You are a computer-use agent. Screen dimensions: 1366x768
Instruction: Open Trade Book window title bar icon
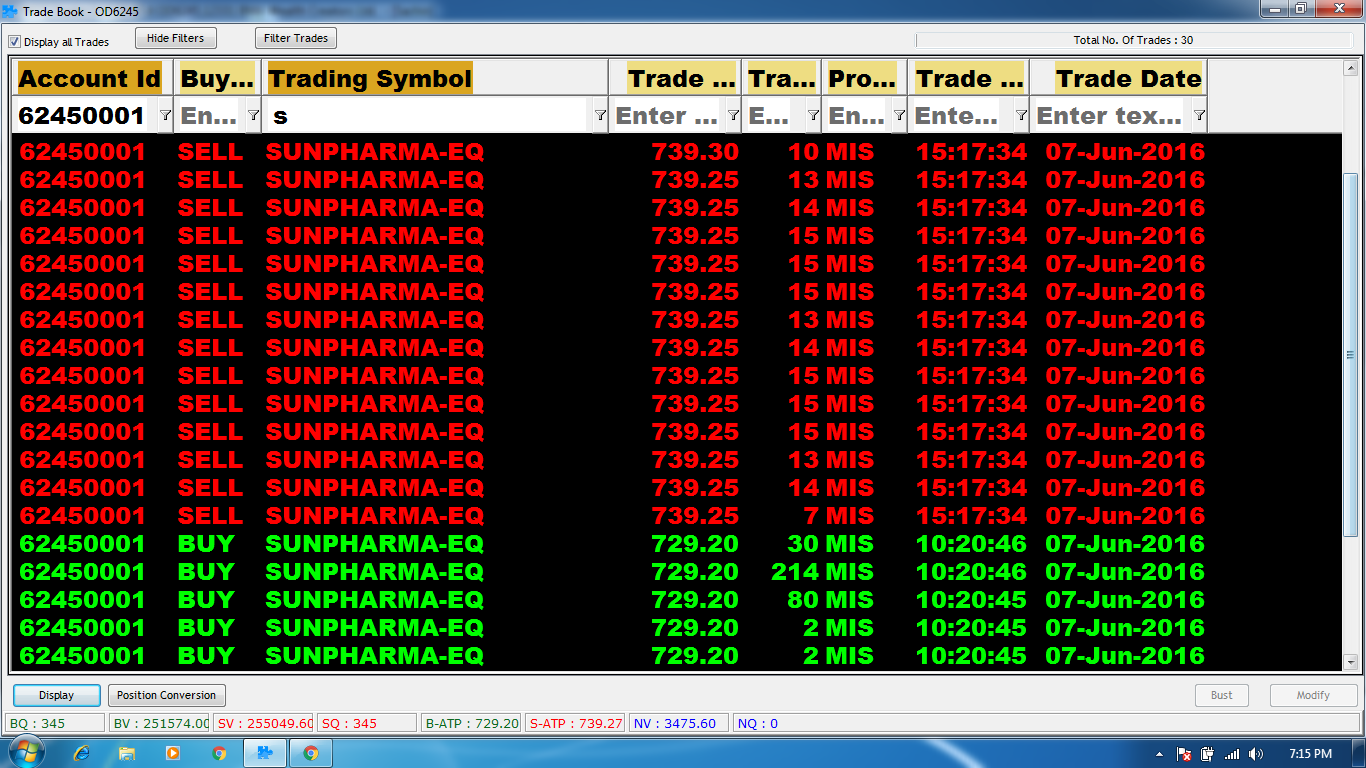(x=11, y=10)
